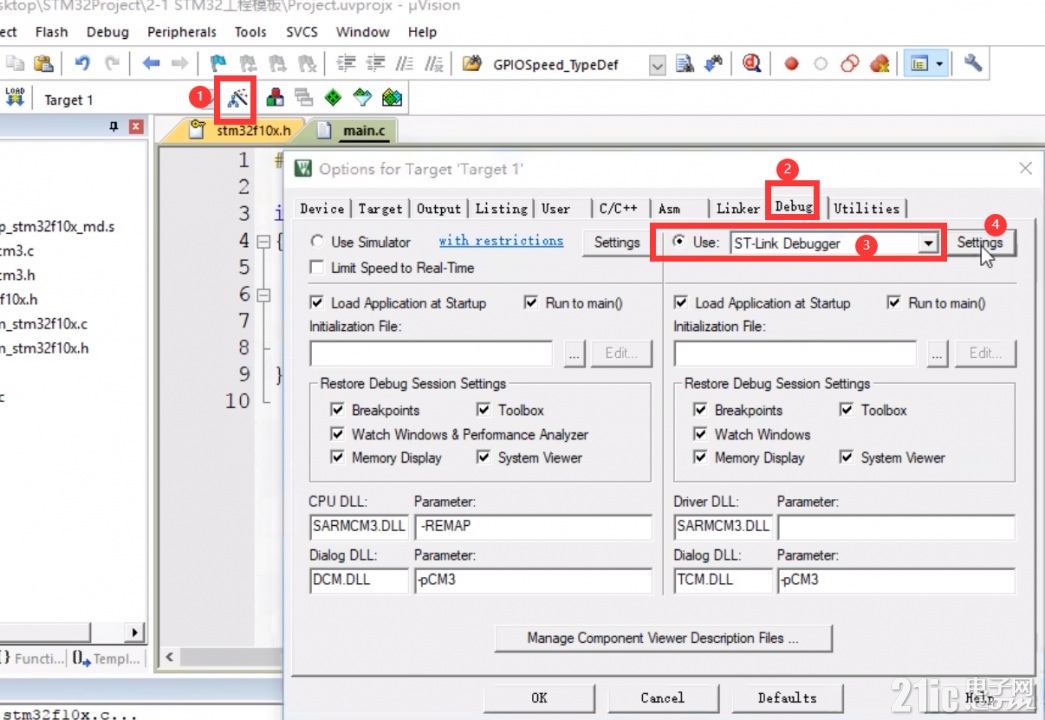The image size is (1045, 720).
Task: Select p_stm32f10x_md.s in the project tree
Action: coord(57,227)
